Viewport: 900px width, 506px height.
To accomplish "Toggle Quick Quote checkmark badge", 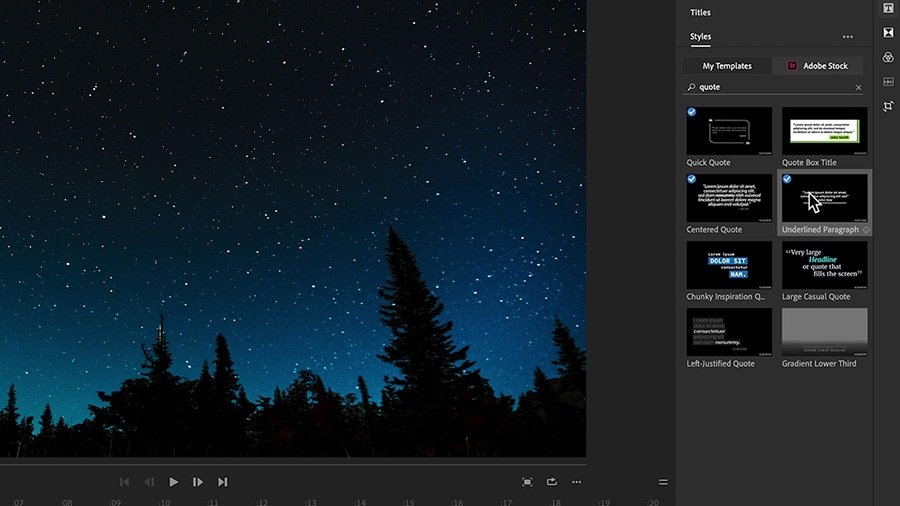I will click(692, 112).
